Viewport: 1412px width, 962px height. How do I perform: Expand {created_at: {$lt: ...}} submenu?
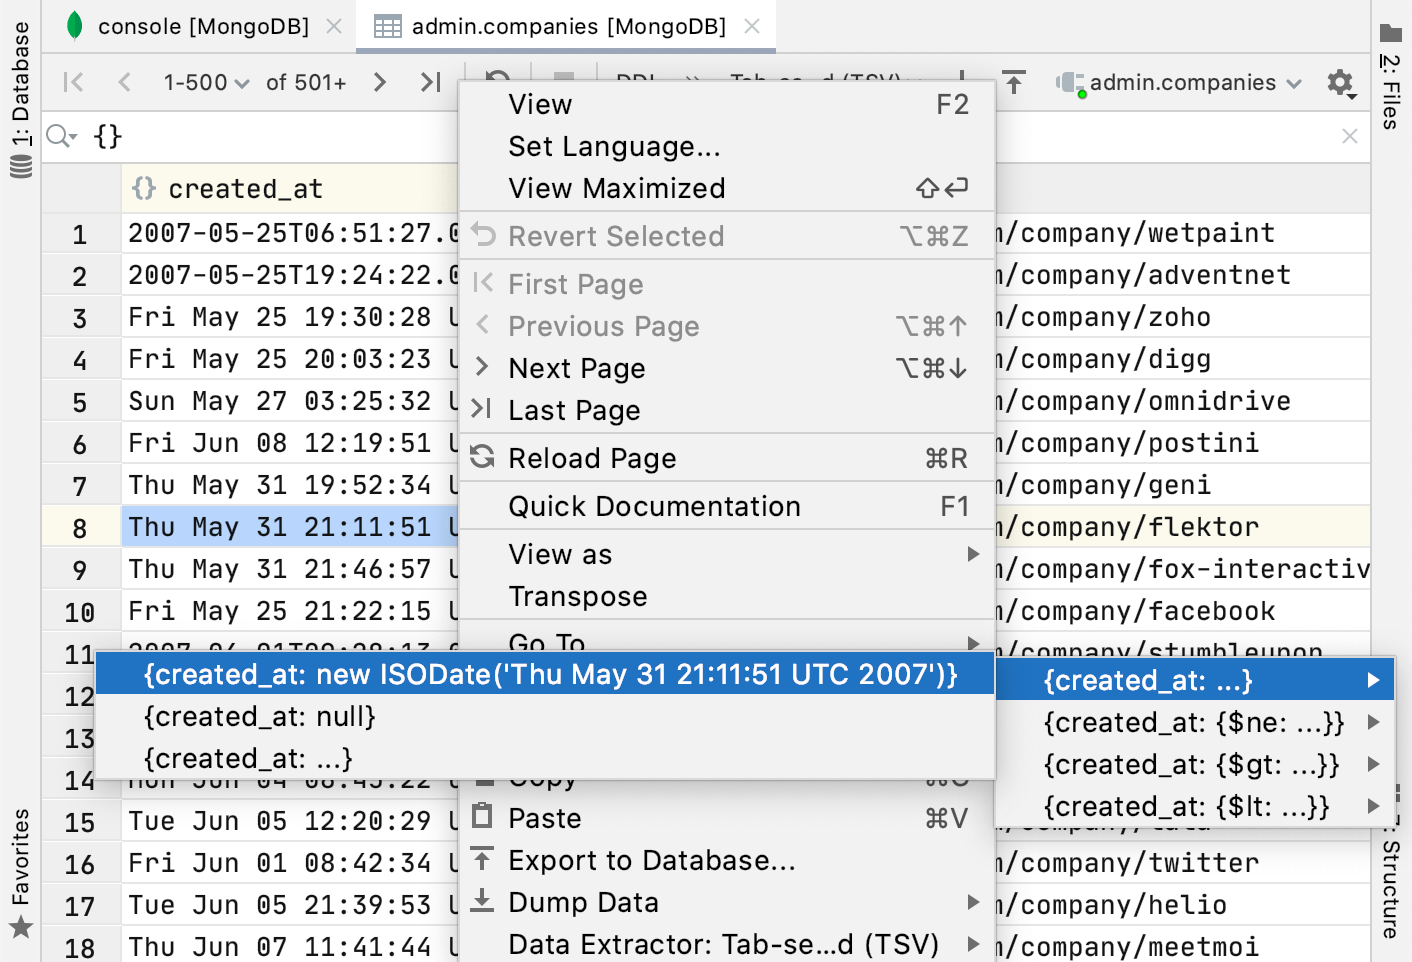tap(1195, 806)
